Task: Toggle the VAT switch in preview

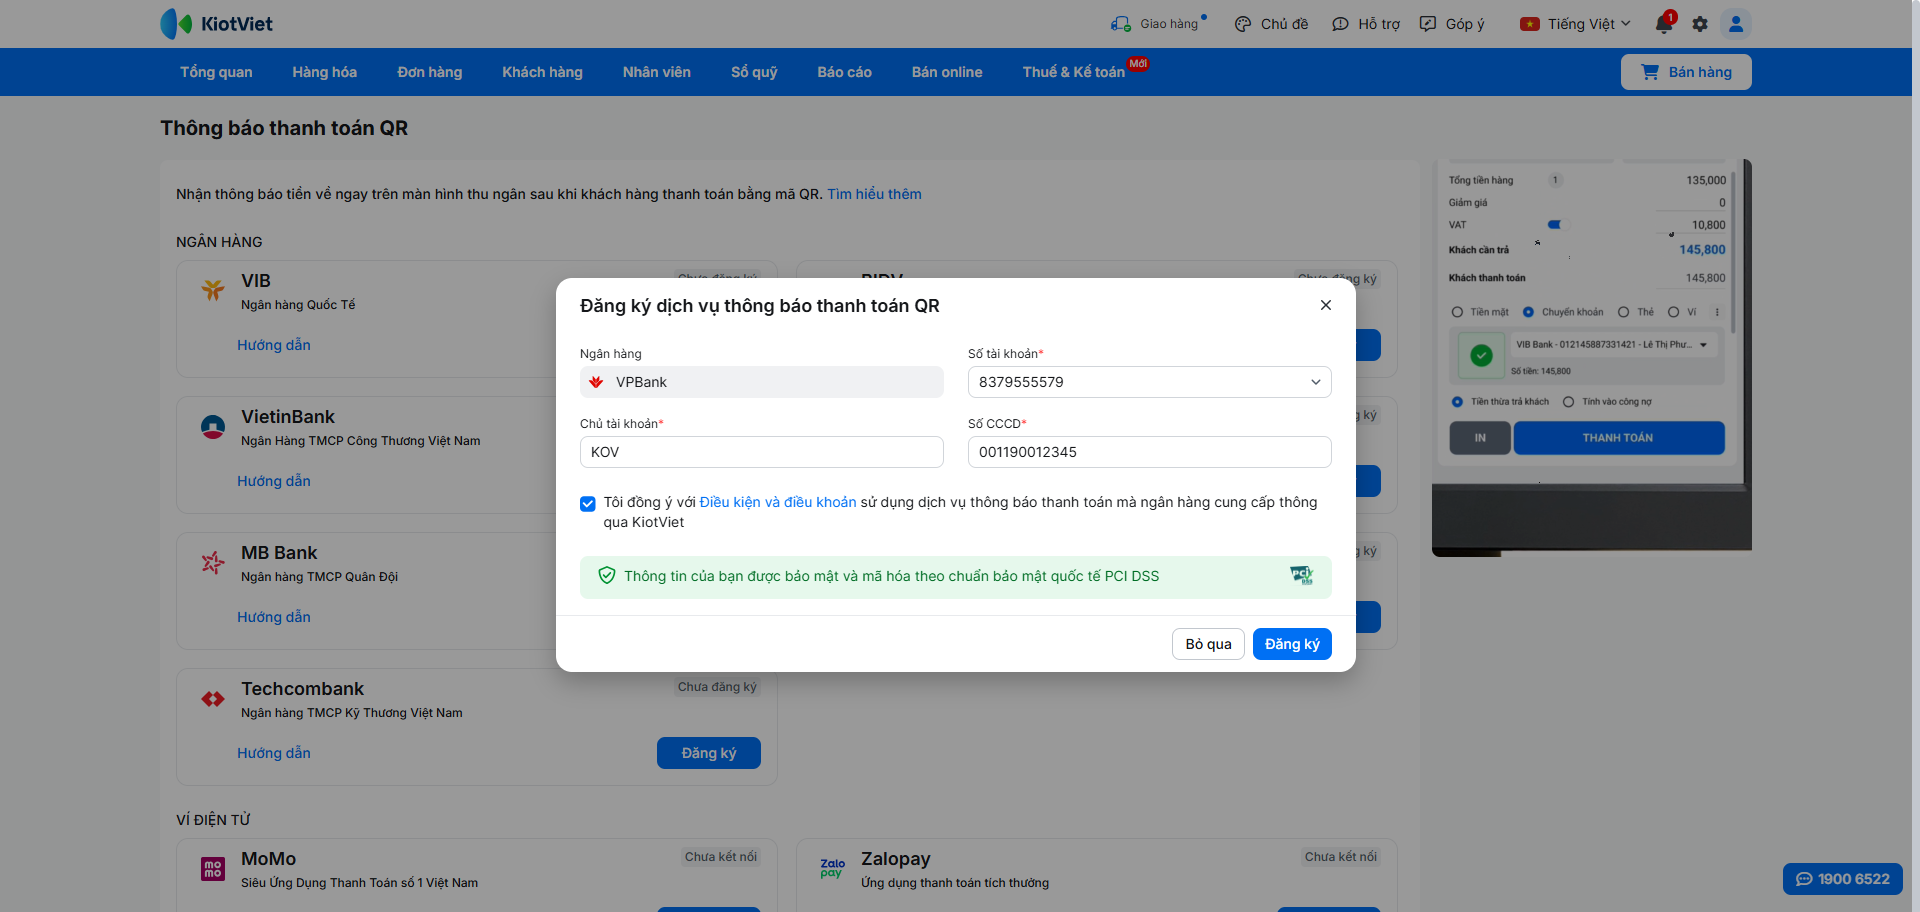Action: (1555, 225)
